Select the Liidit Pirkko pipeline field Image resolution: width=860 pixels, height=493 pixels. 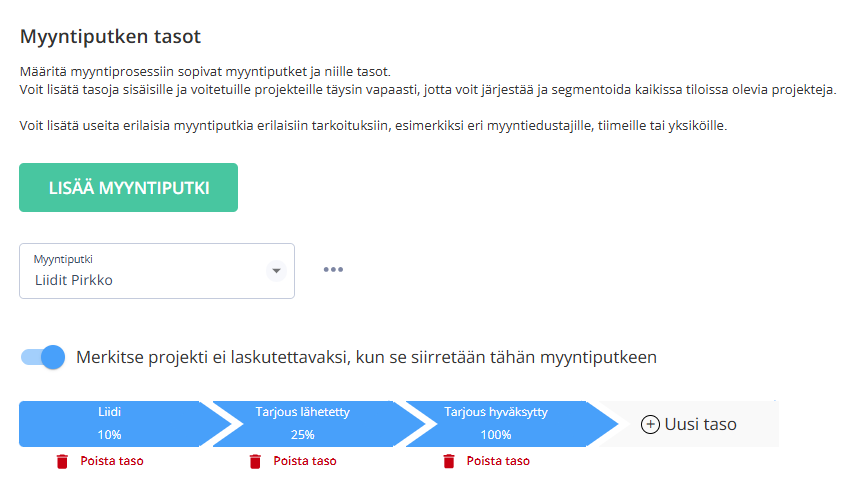pos(157,271)
